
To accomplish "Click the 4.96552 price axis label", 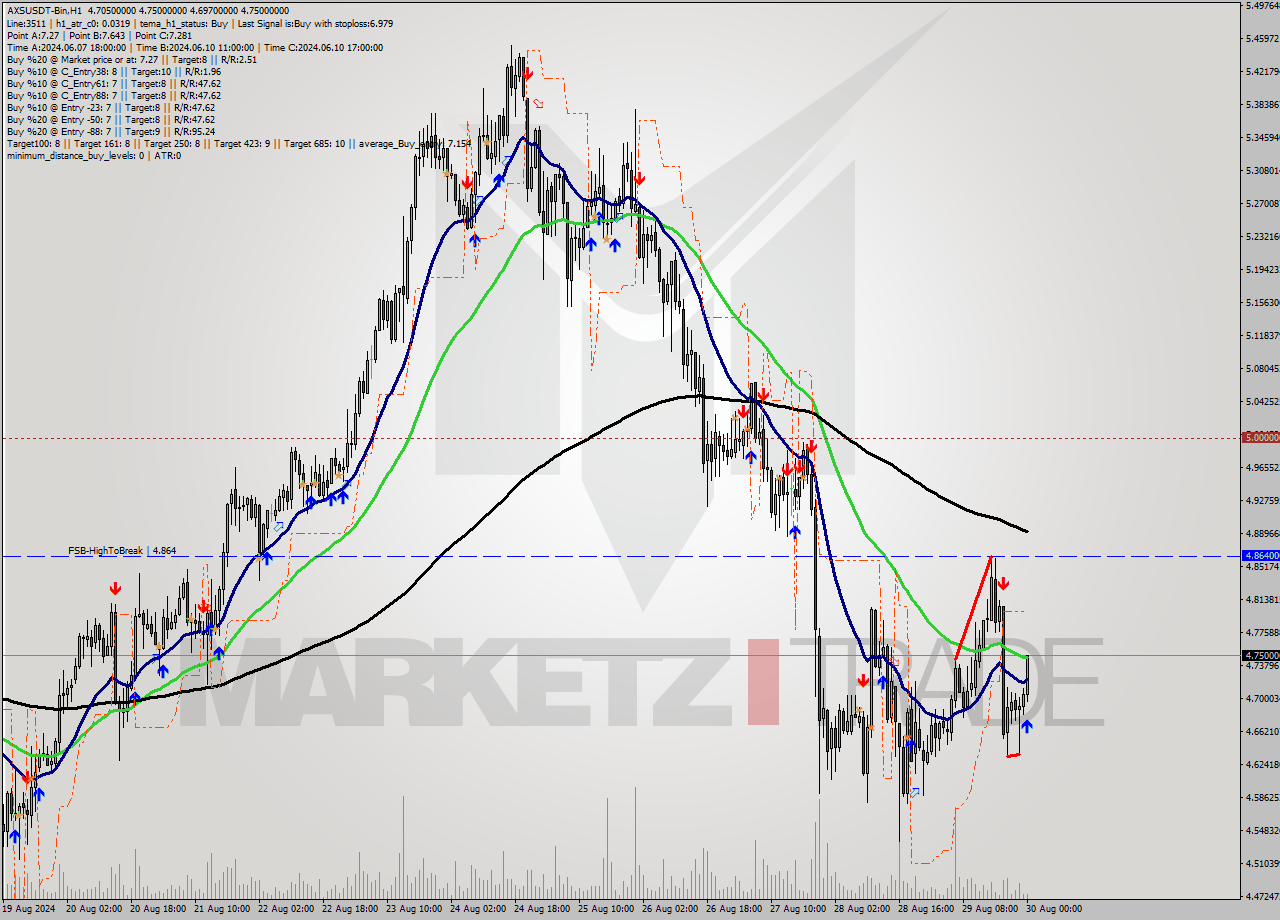I will click(1261, 467).
